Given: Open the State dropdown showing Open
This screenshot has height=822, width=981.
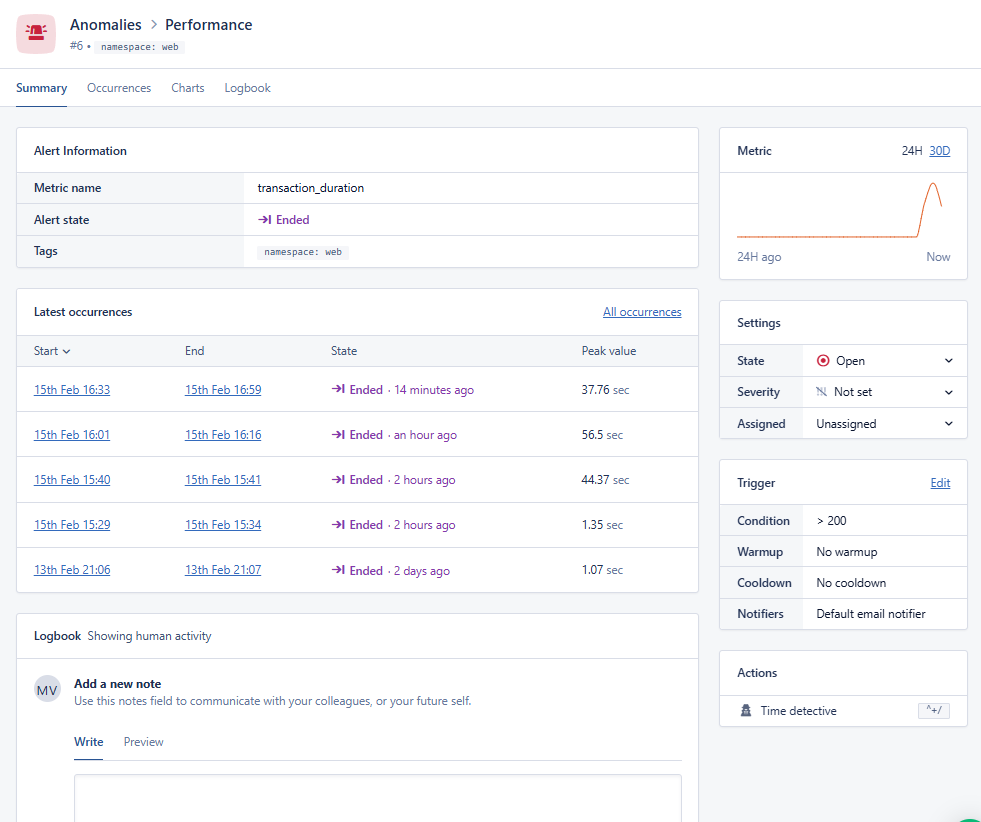Looking at the screenshot, I should [884, 361].
